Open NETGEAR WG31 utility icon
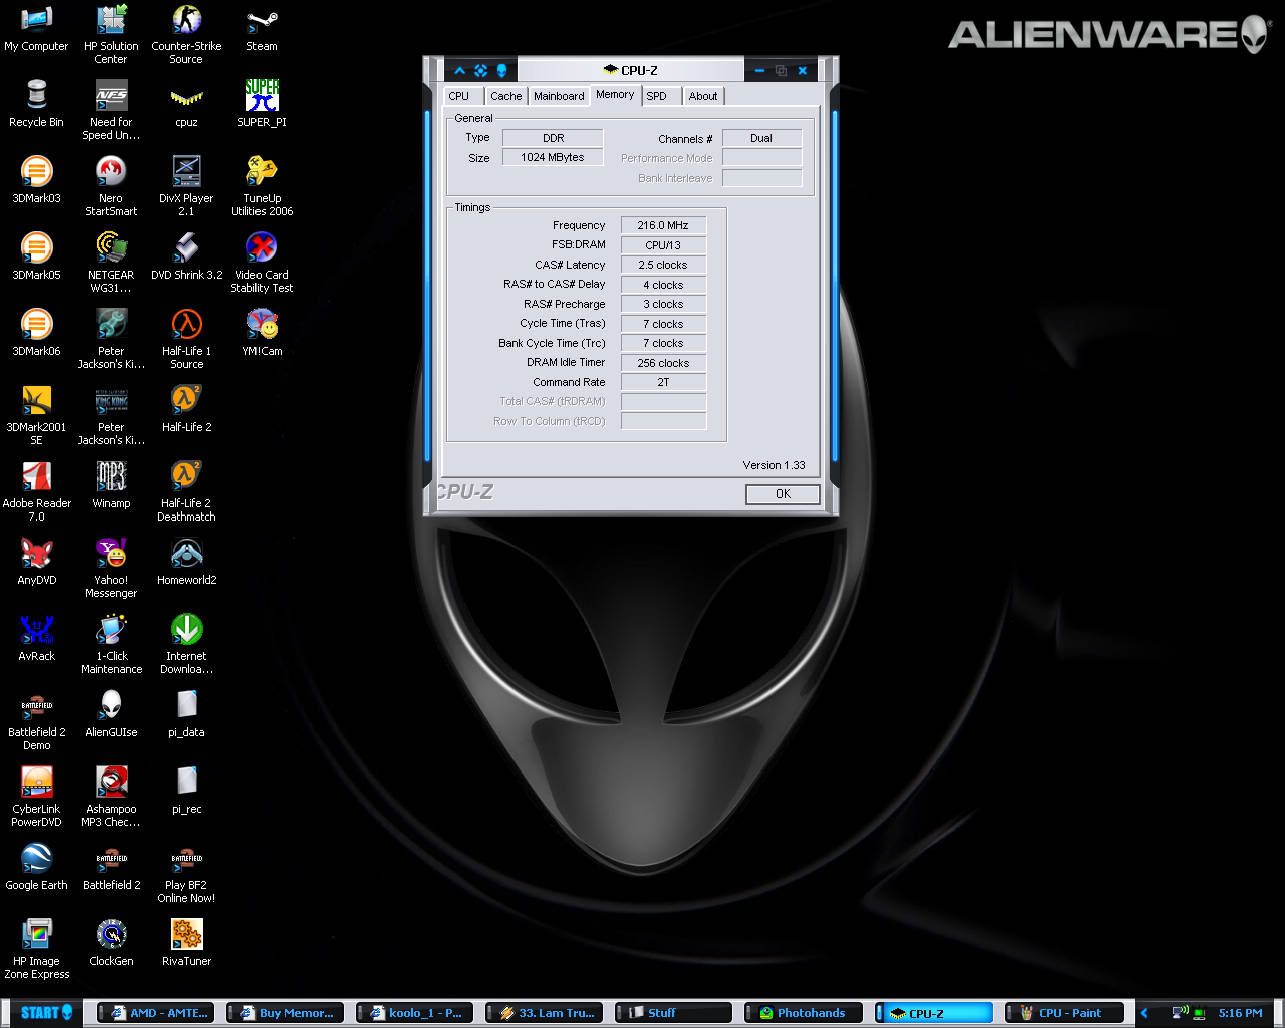Viewport: 1285px width, 1028px height. pyautogui.click(x=111, y=263)
